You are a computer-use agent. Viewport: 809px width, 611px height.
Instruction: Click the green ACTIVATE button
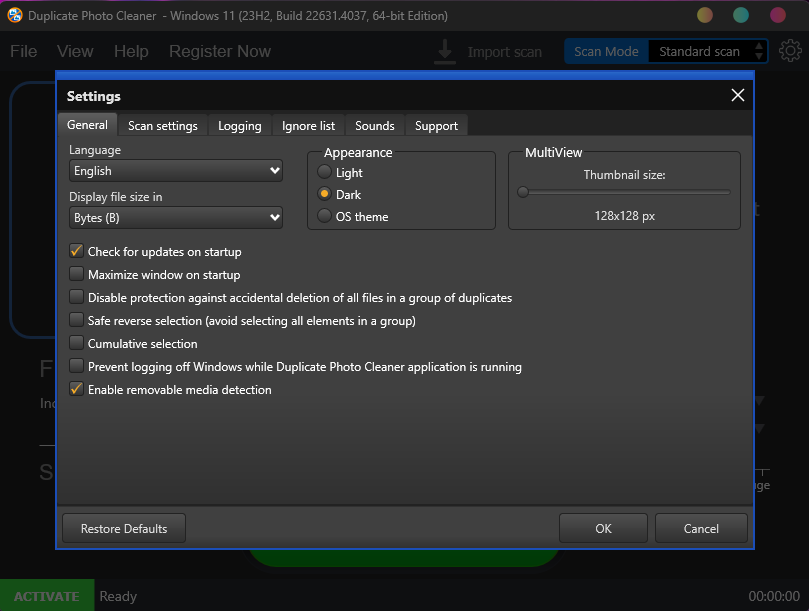[x=47, y=596]
